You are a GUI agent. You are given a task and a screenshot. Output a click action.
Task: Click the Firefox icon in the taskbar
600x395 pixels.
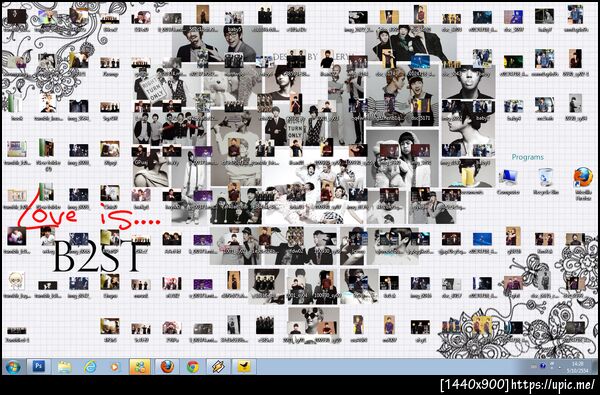(167, 367)
